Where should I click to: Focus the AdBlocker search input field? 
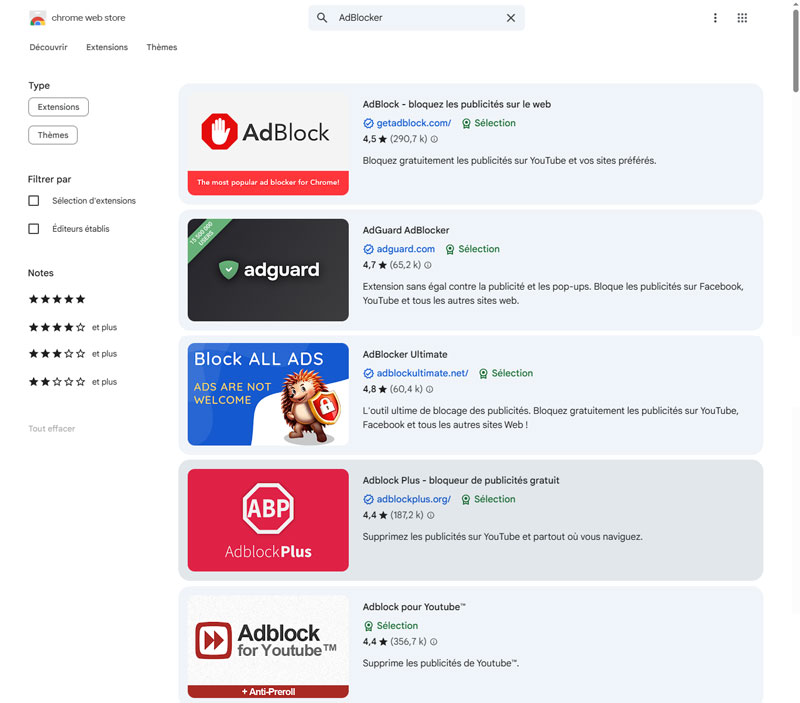pos(416,18)
